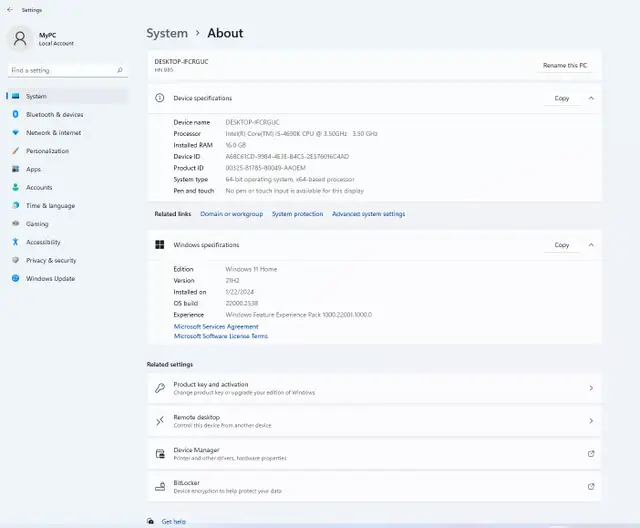Open Device Manager external-link icon
This screenshot has height=528, width=640.
(x=591, y=454)
